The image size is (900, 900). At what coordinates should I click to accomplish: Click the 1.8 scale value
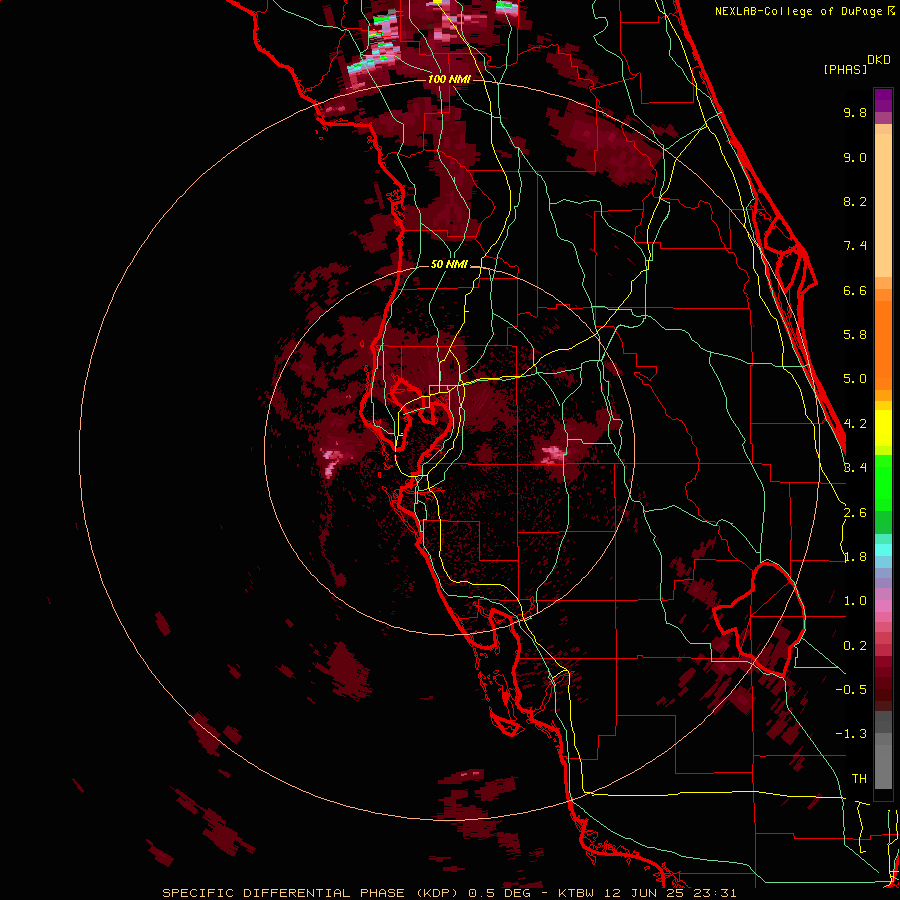[855, 557]
